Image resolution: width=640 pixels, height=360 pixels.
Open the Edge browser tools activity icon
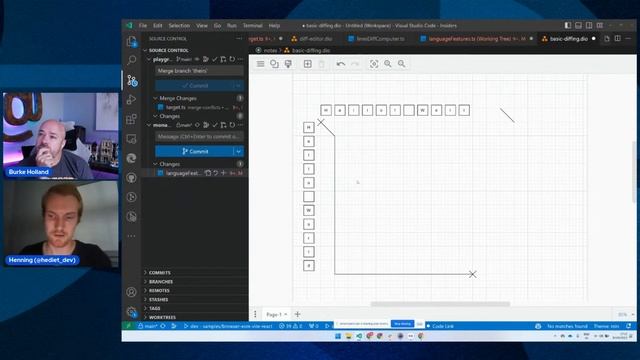(131, 158)
